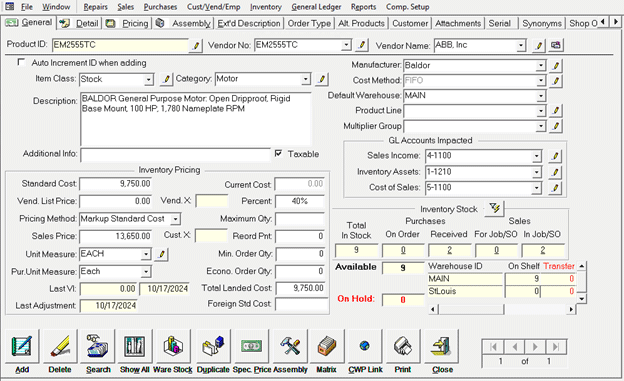The height and width of the screenshot is (381, 624).
Task: Click edit pencil next to Vendor Name
Action: tap(538, 45)
